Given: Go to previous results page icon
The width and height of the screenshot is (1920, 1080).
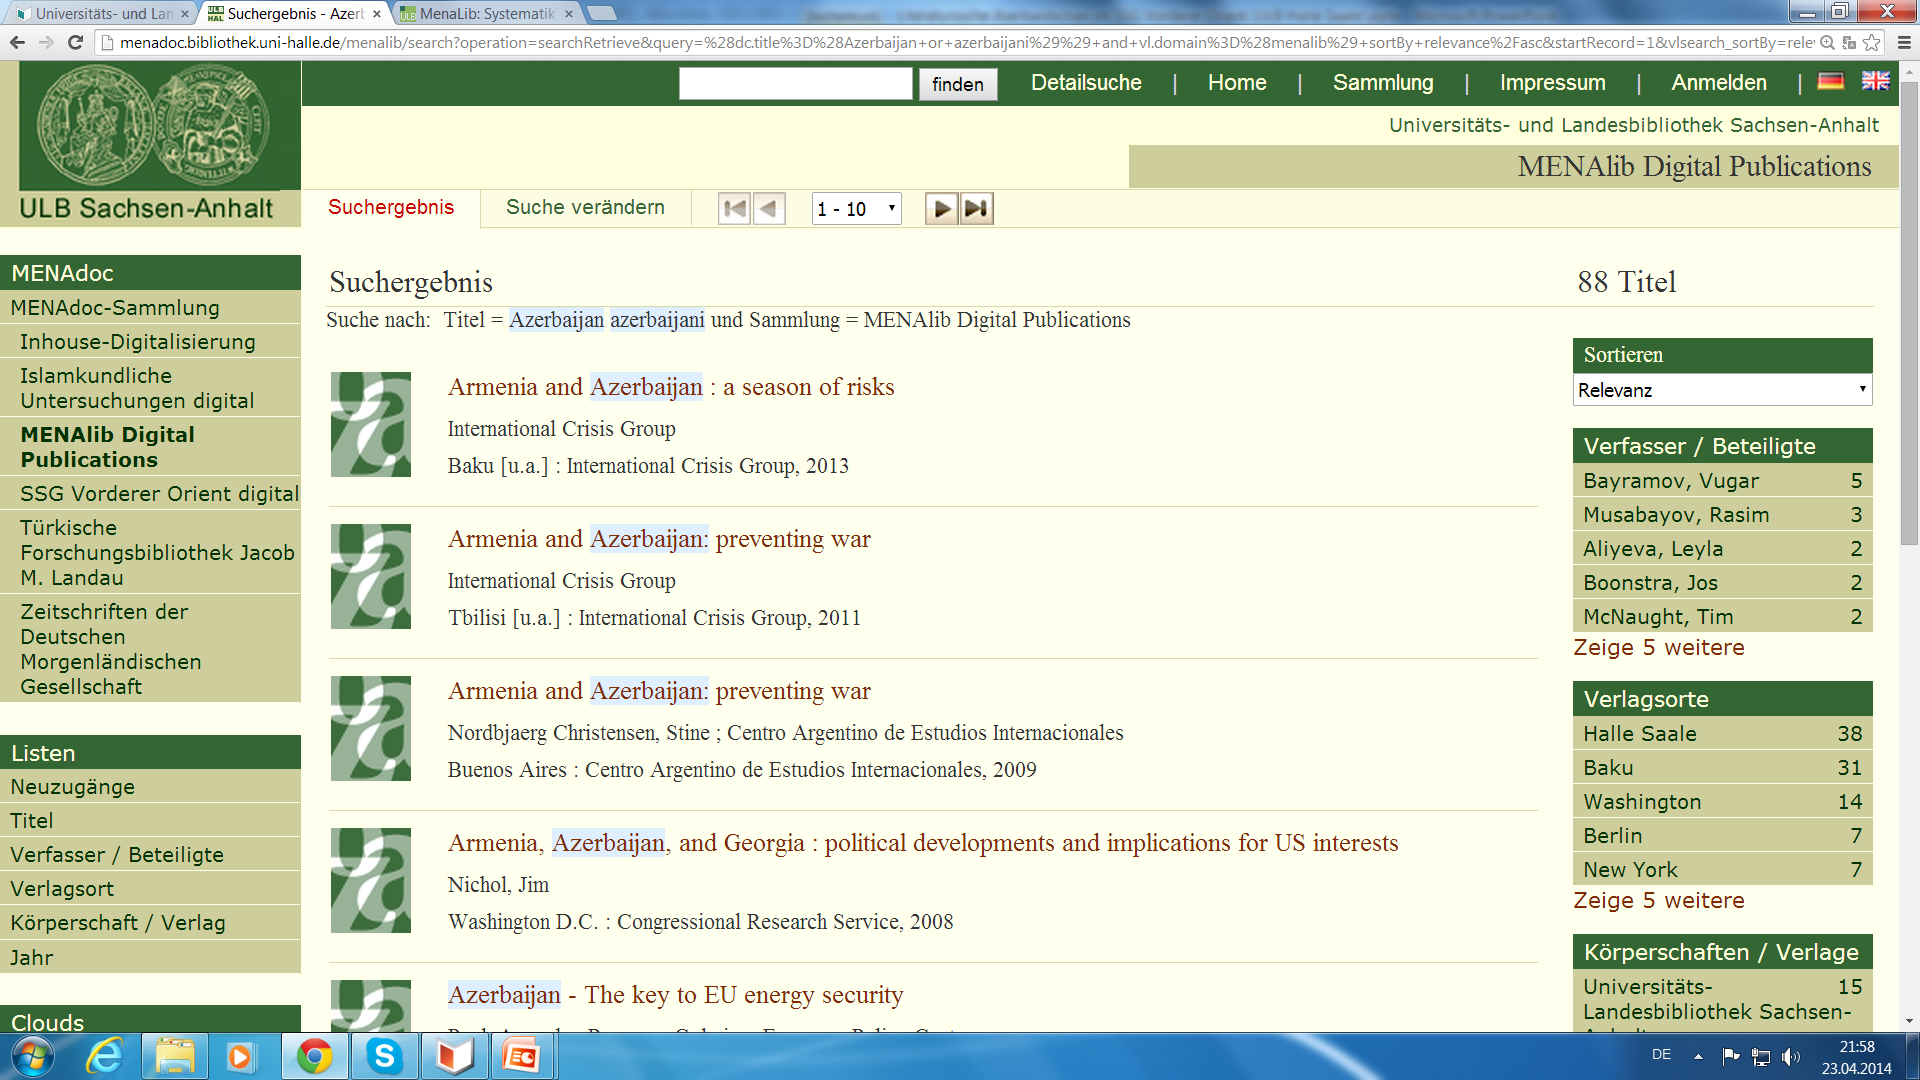Looking at the screenshot, I should click(769, 209).
